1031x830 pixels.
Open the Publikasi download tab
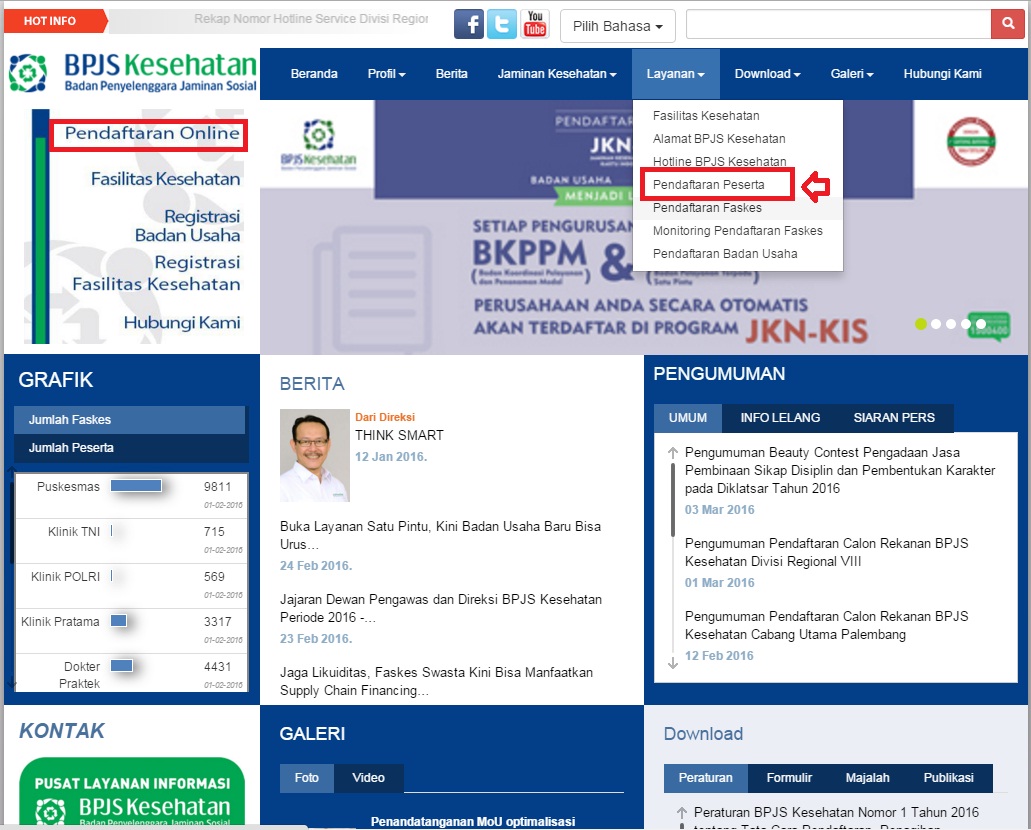coord(948,778)
